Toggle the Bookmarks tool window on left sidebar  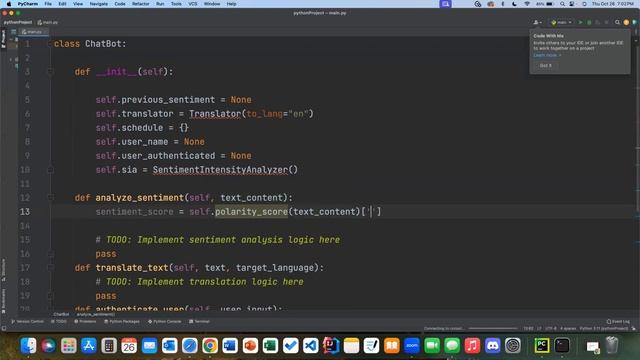[4, 301]
